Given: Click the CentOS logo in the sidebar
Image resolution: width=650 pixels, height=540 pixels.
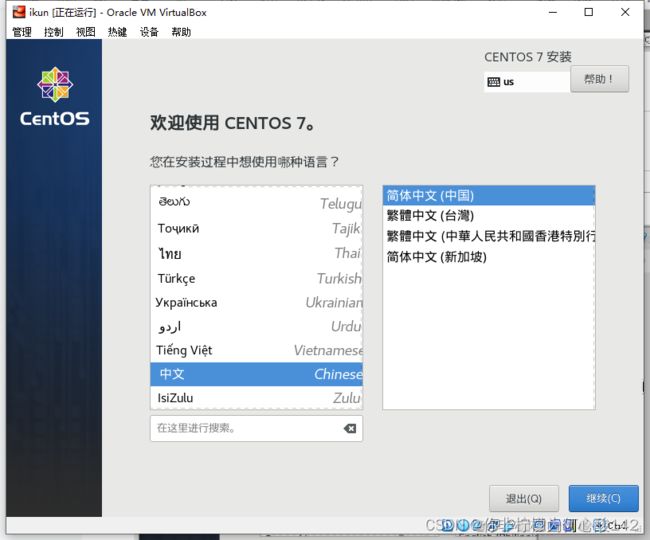Looking at the screenshot, I should pyautogui.click(x=54, y=97).
